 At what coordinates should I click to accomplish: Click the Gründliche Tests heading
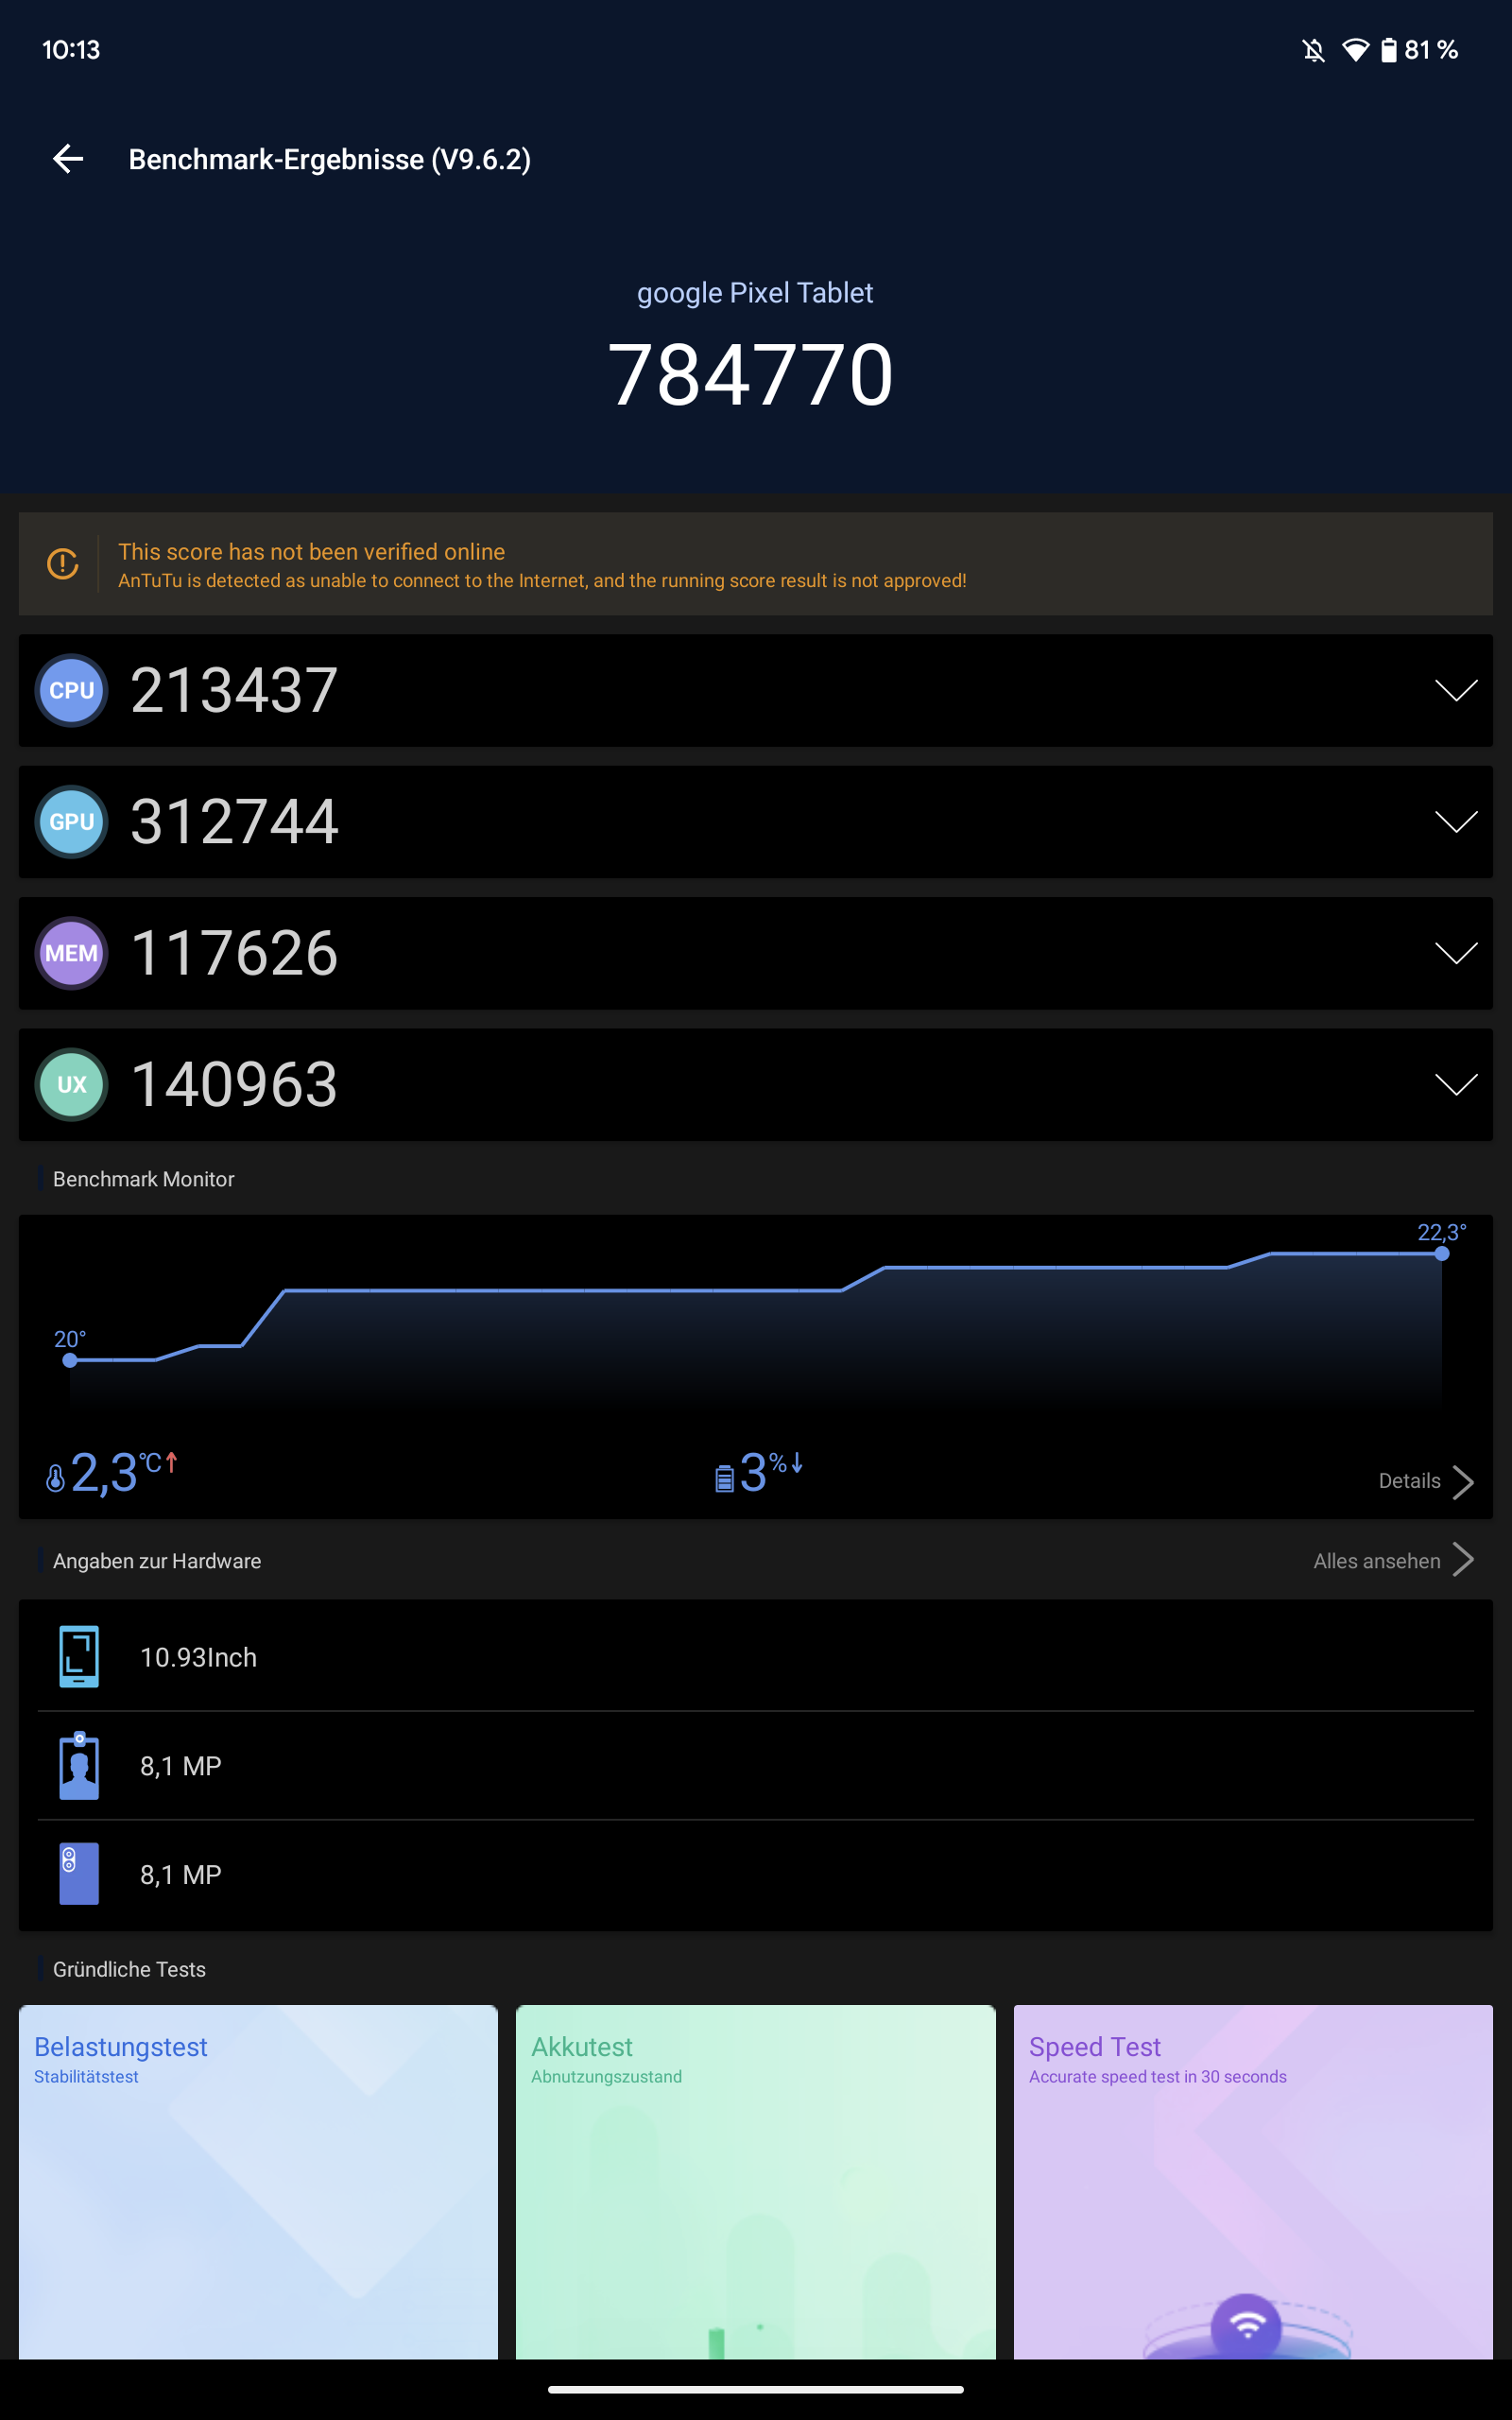click(129, 1969)
